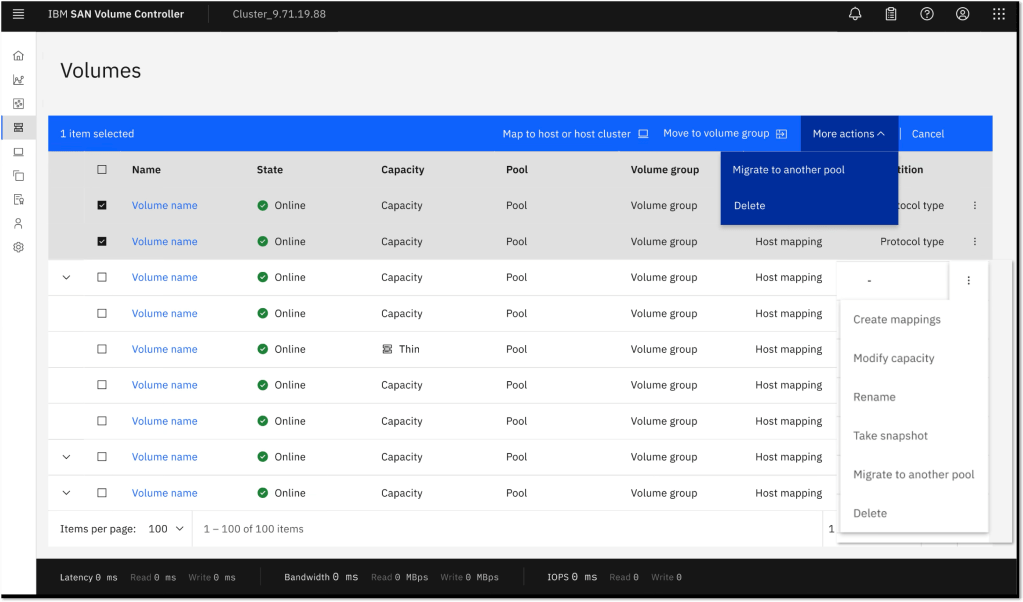
Task: Click Cancel in the selection bar
Action: (x=927, y=134)
